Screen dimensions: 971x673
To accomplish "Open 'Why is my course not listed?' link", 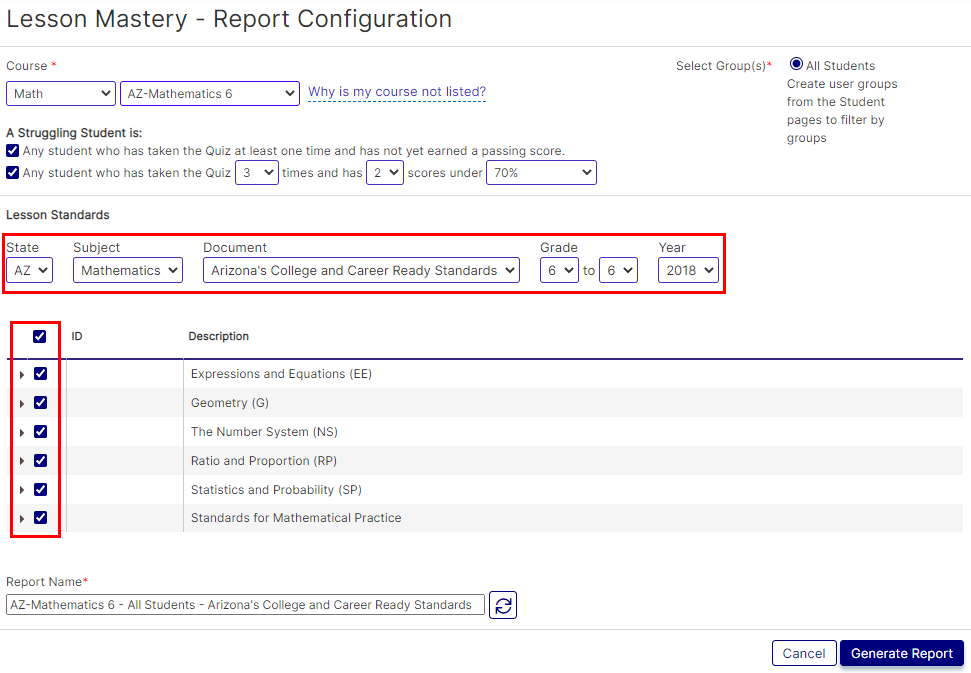I will [397, 92].
